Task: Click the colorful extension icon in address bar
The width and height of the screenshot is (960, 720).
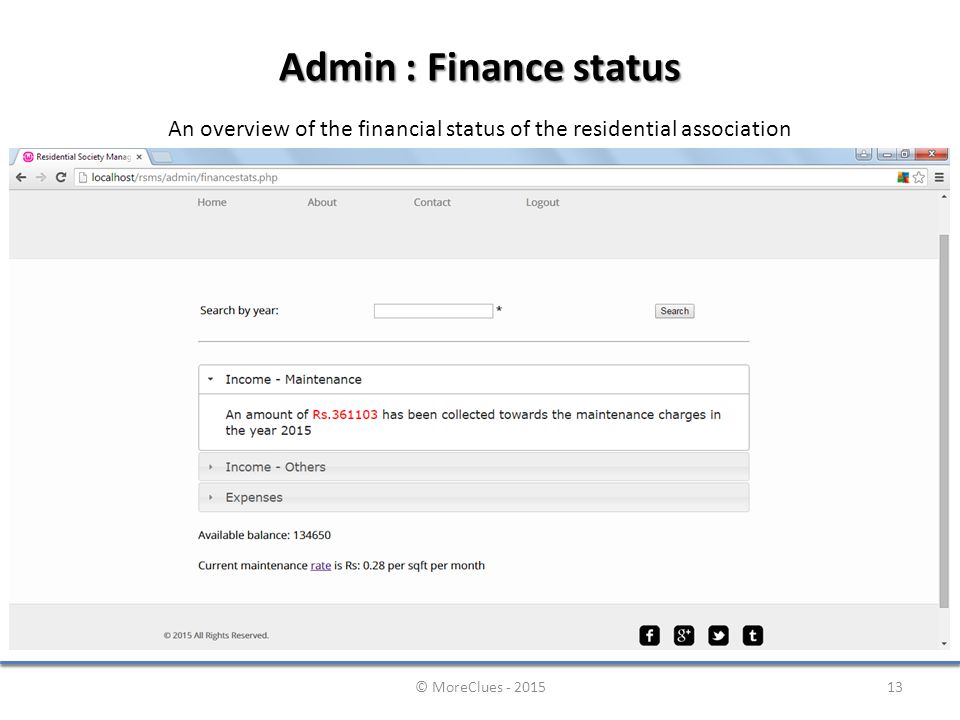Action: point(903,178)
